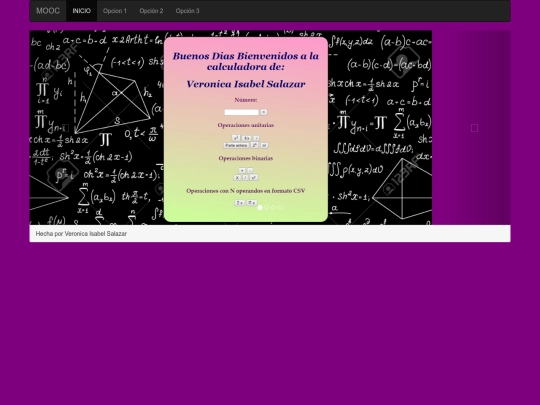Click the n! factorial button
540x405 pixels.
tap(264, 146)
